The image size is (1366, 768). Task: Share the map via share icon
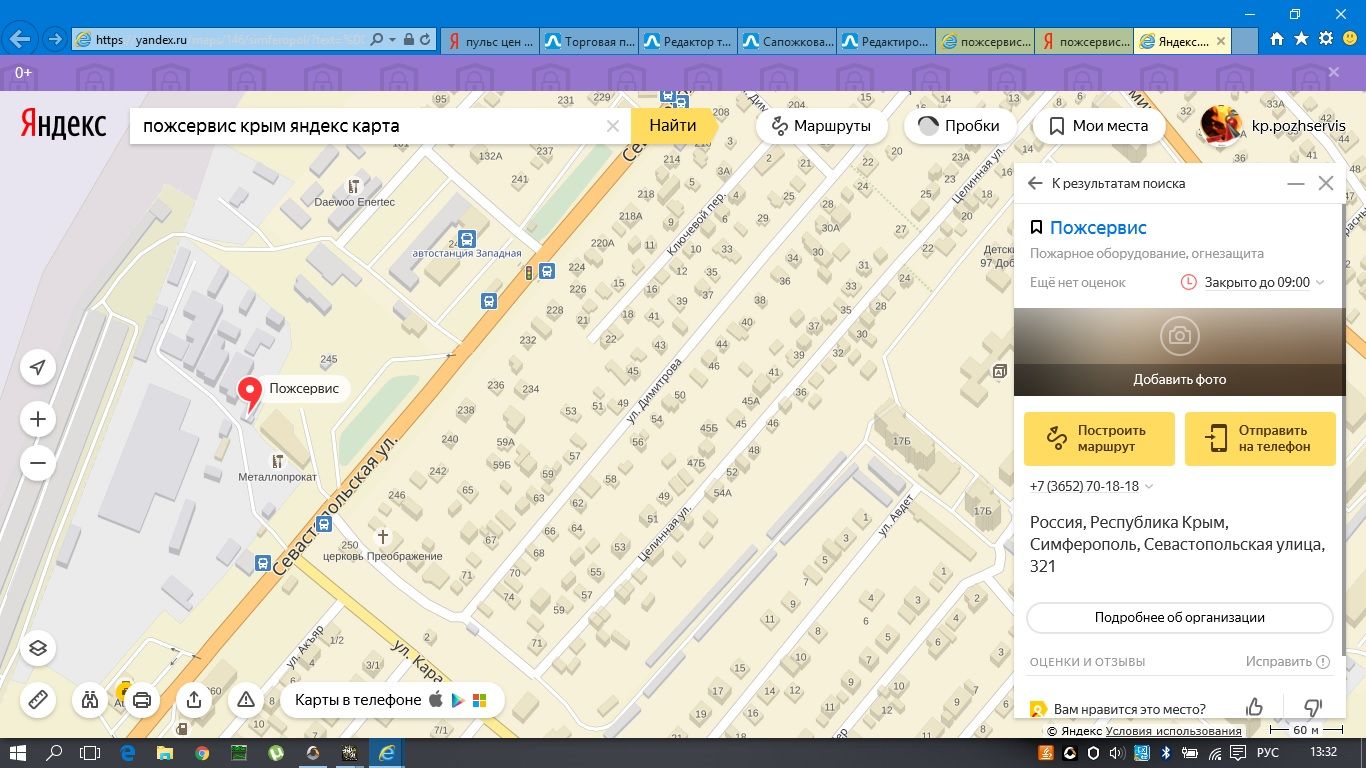194,700
